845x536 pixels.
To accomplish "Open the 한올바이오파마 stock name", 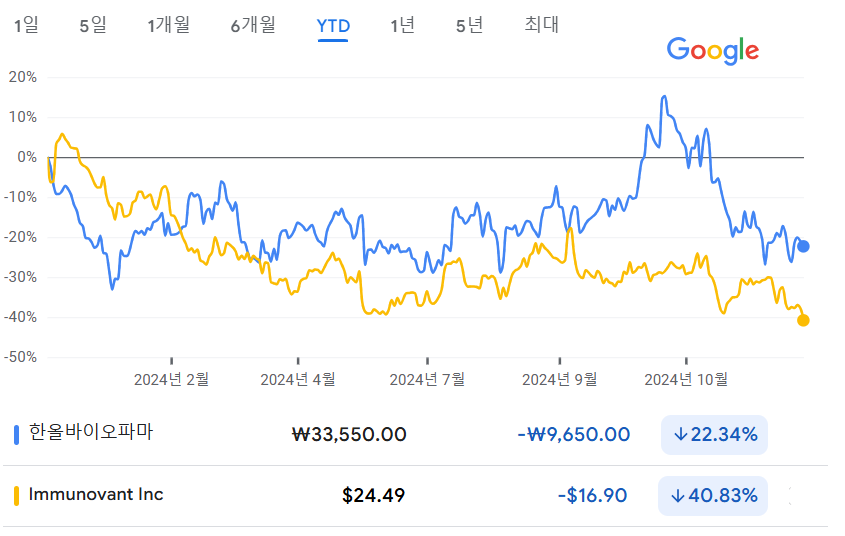I will [91, 432].
